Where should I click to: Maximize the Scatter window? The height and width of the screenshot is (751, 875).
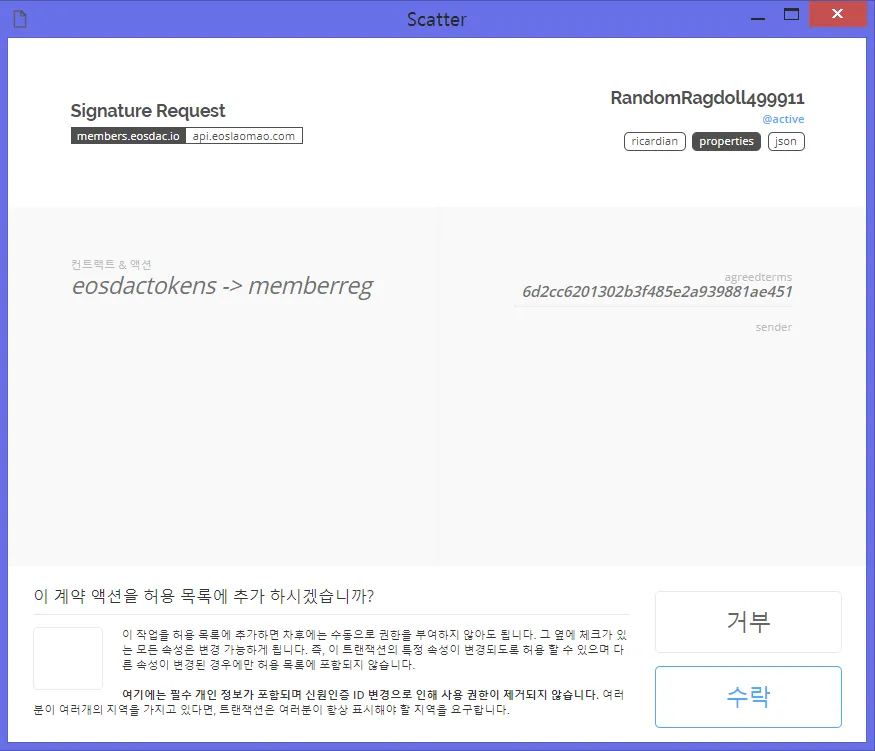tap(791, 14)
